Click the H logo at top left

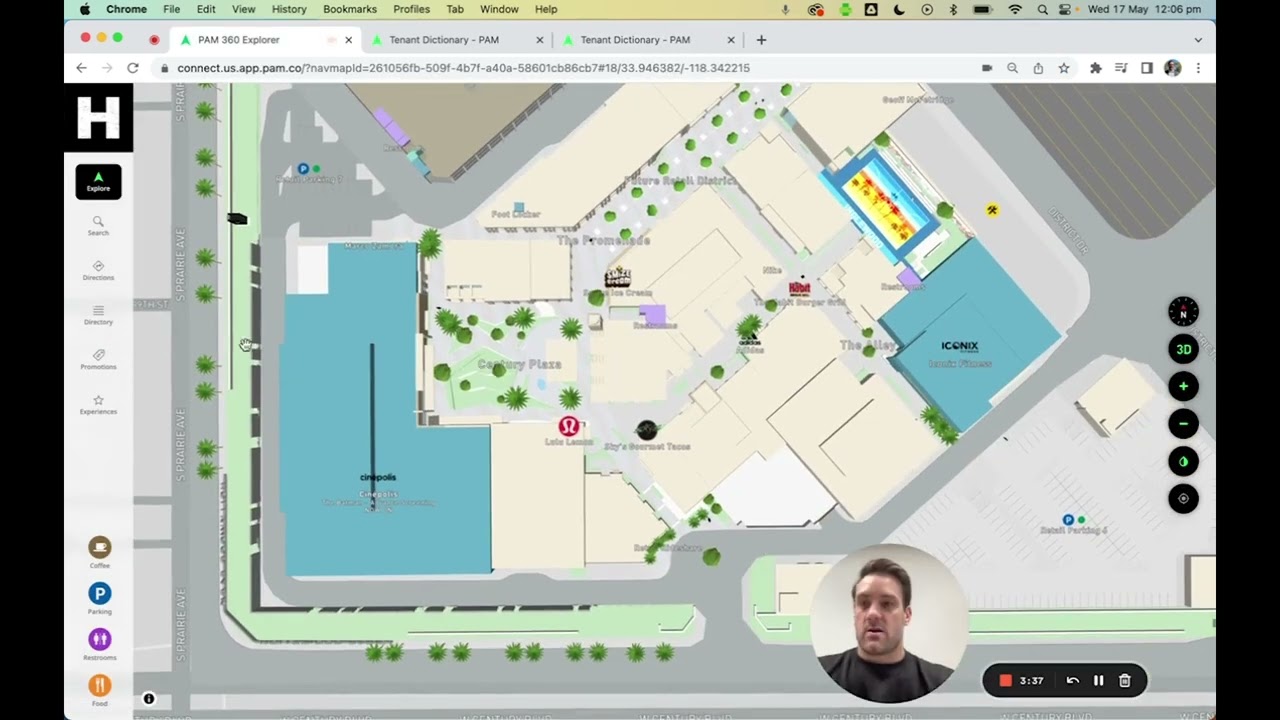pyautogui.click(x=98, y=118)
